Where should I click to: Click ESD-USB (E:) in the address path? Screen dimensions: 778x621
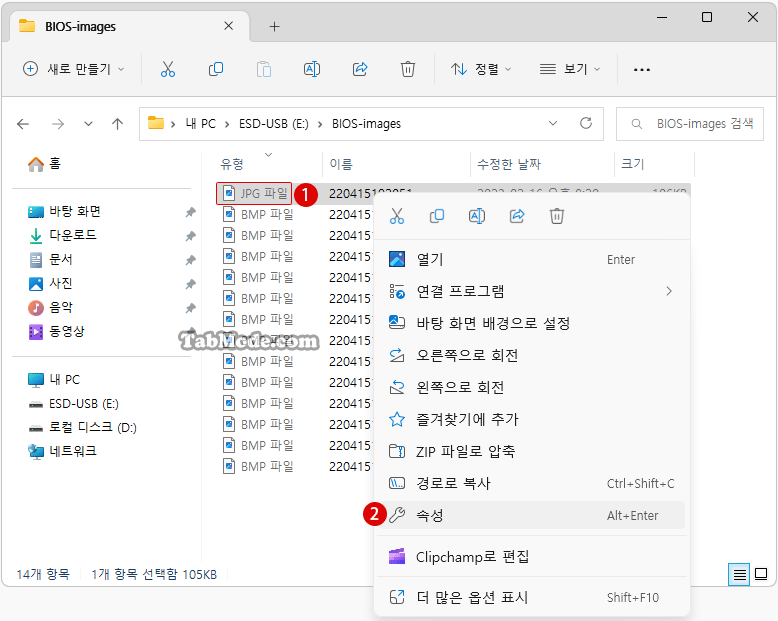click(273, 124)
